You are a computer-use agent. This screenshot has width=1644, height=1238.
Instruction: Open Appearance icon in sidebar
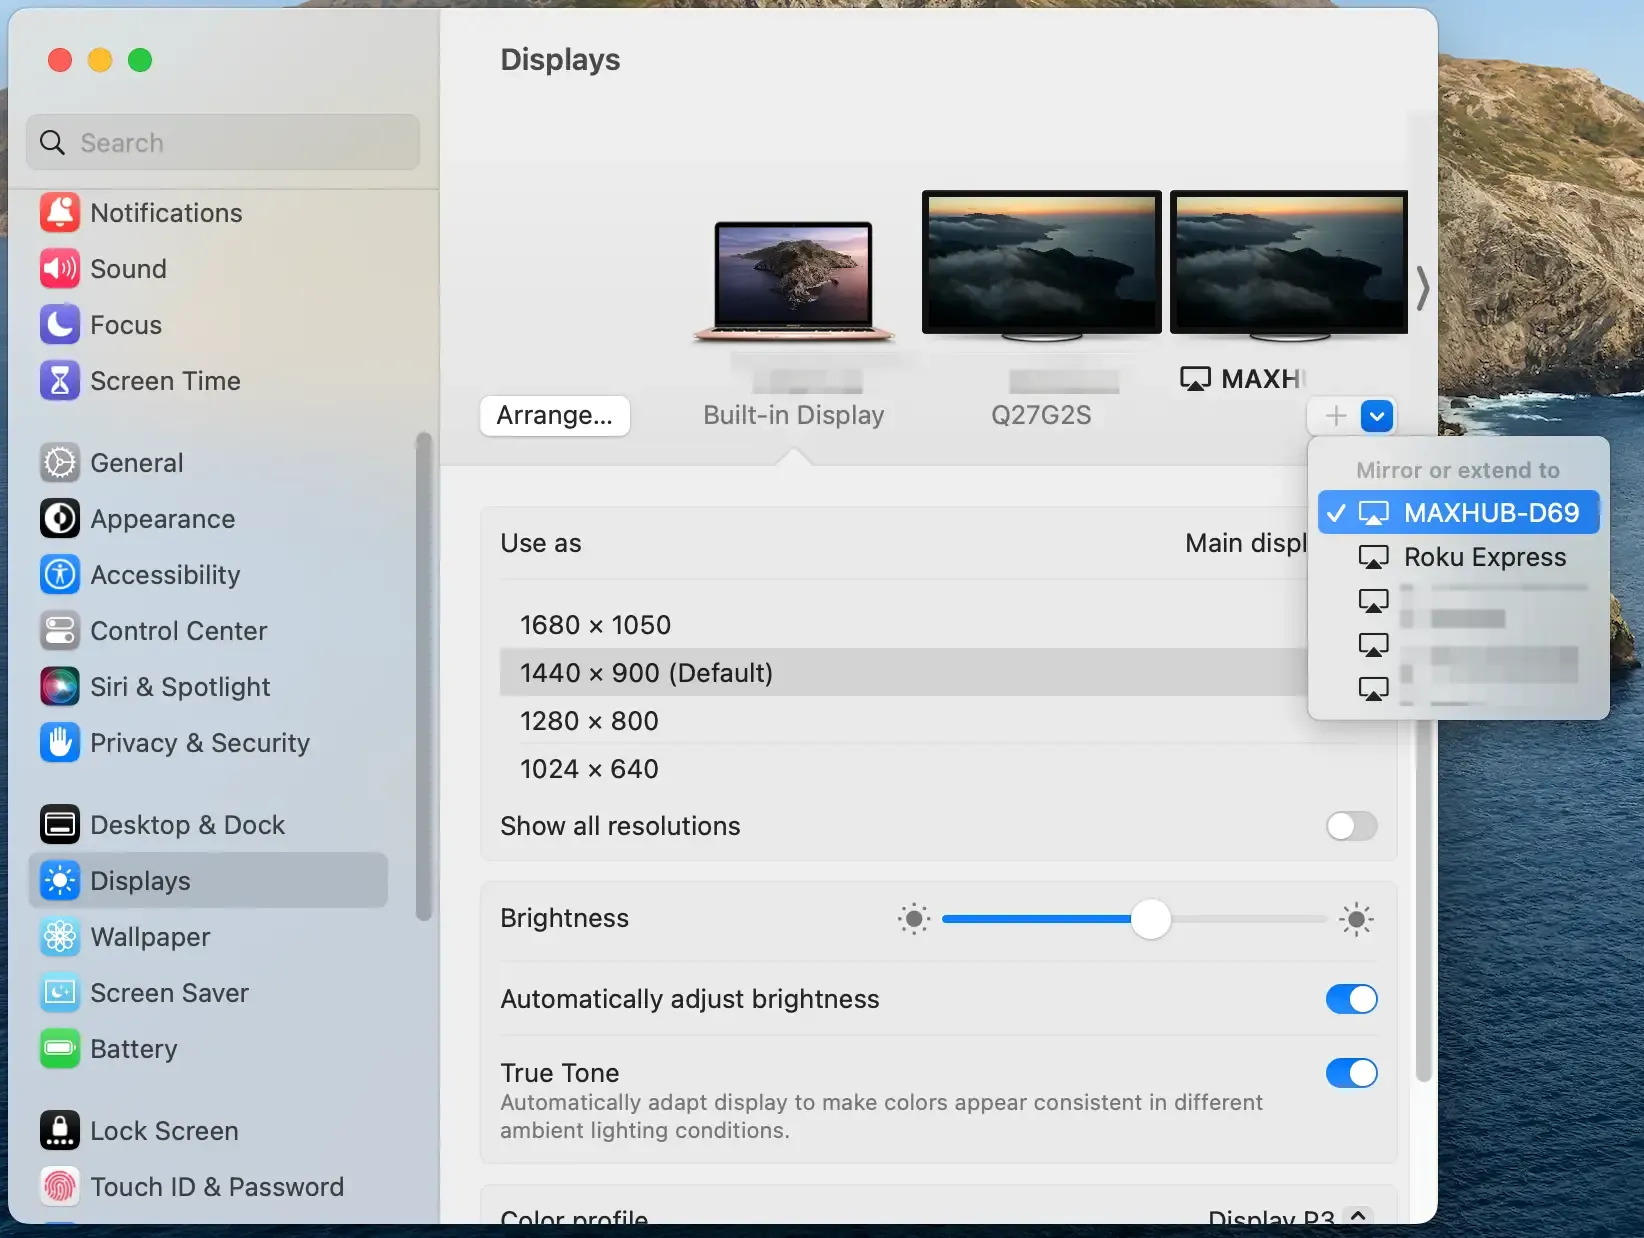(x=60, y=519)
